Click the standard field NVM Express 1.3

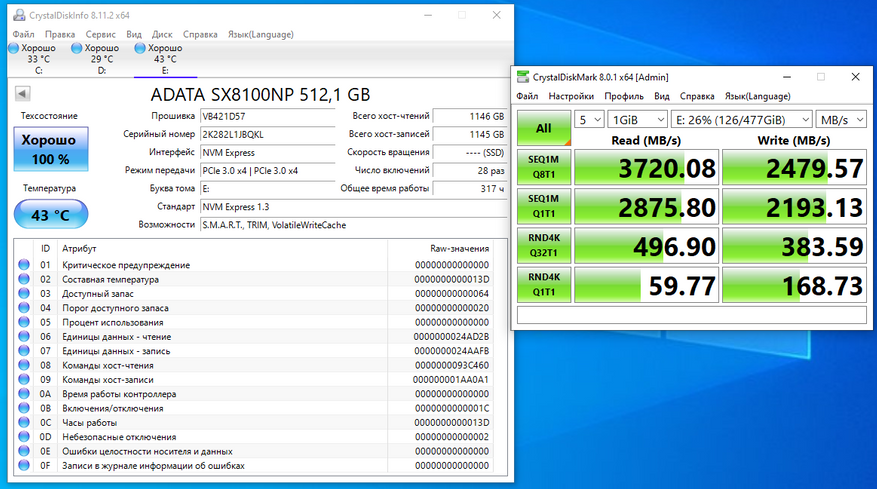(353, 207)
